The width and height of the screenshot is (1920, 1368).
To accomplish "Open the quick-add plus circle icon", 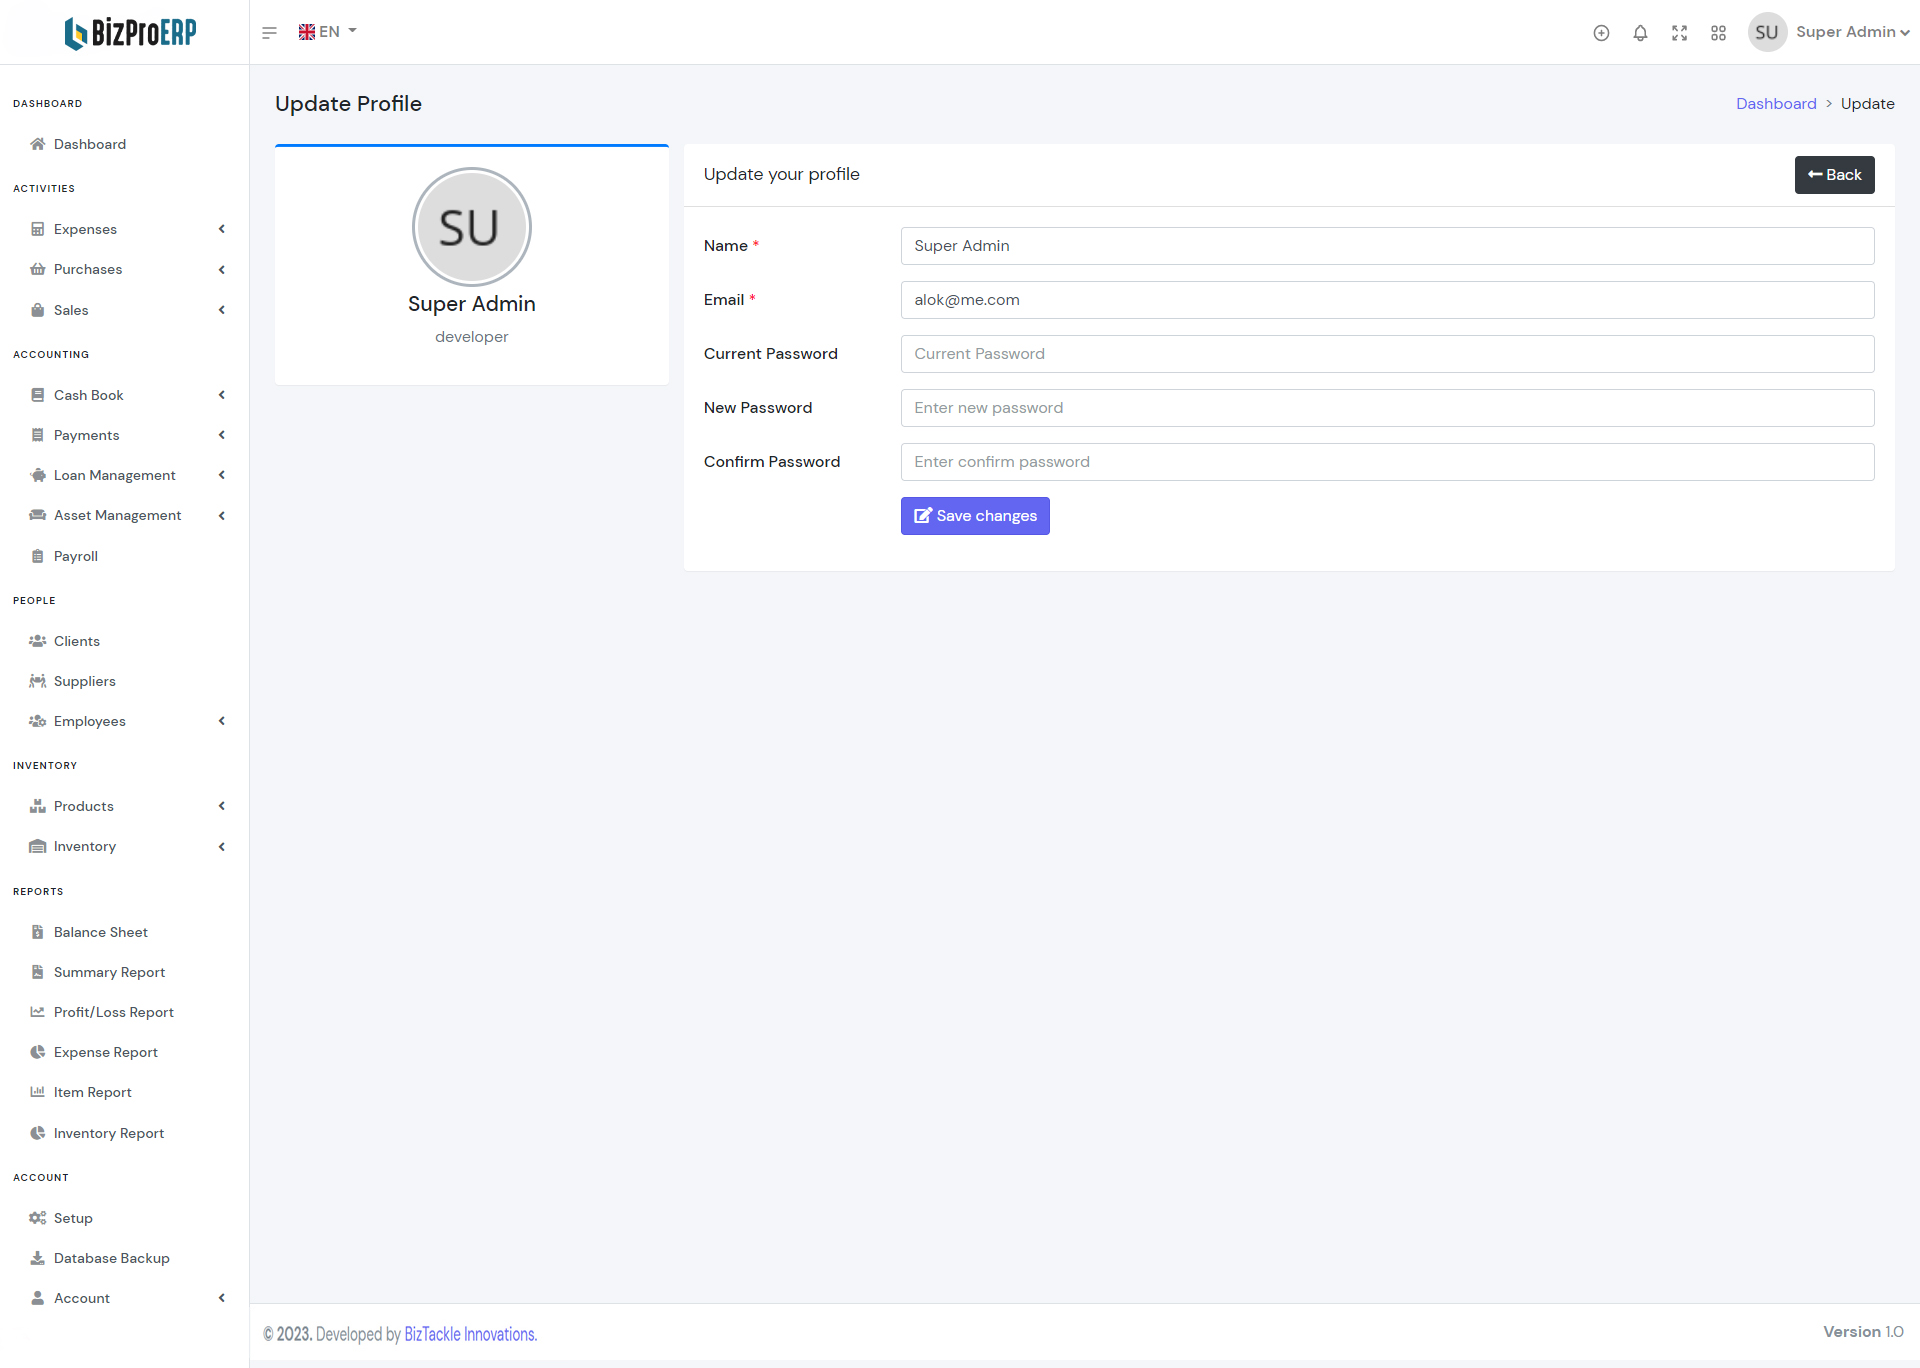I will click(x=1601, y=33).
